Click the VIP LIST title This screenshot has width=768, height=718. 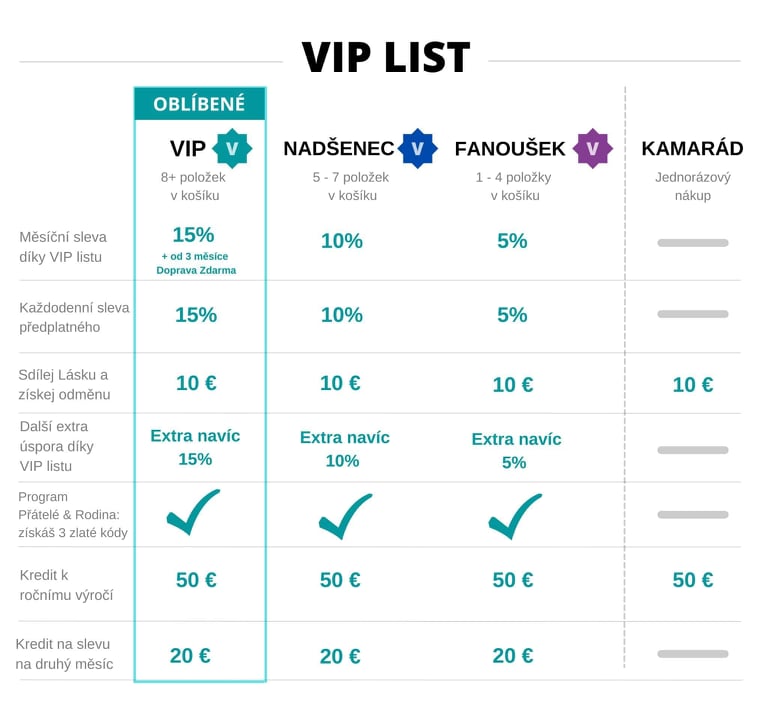click(385, 57)
